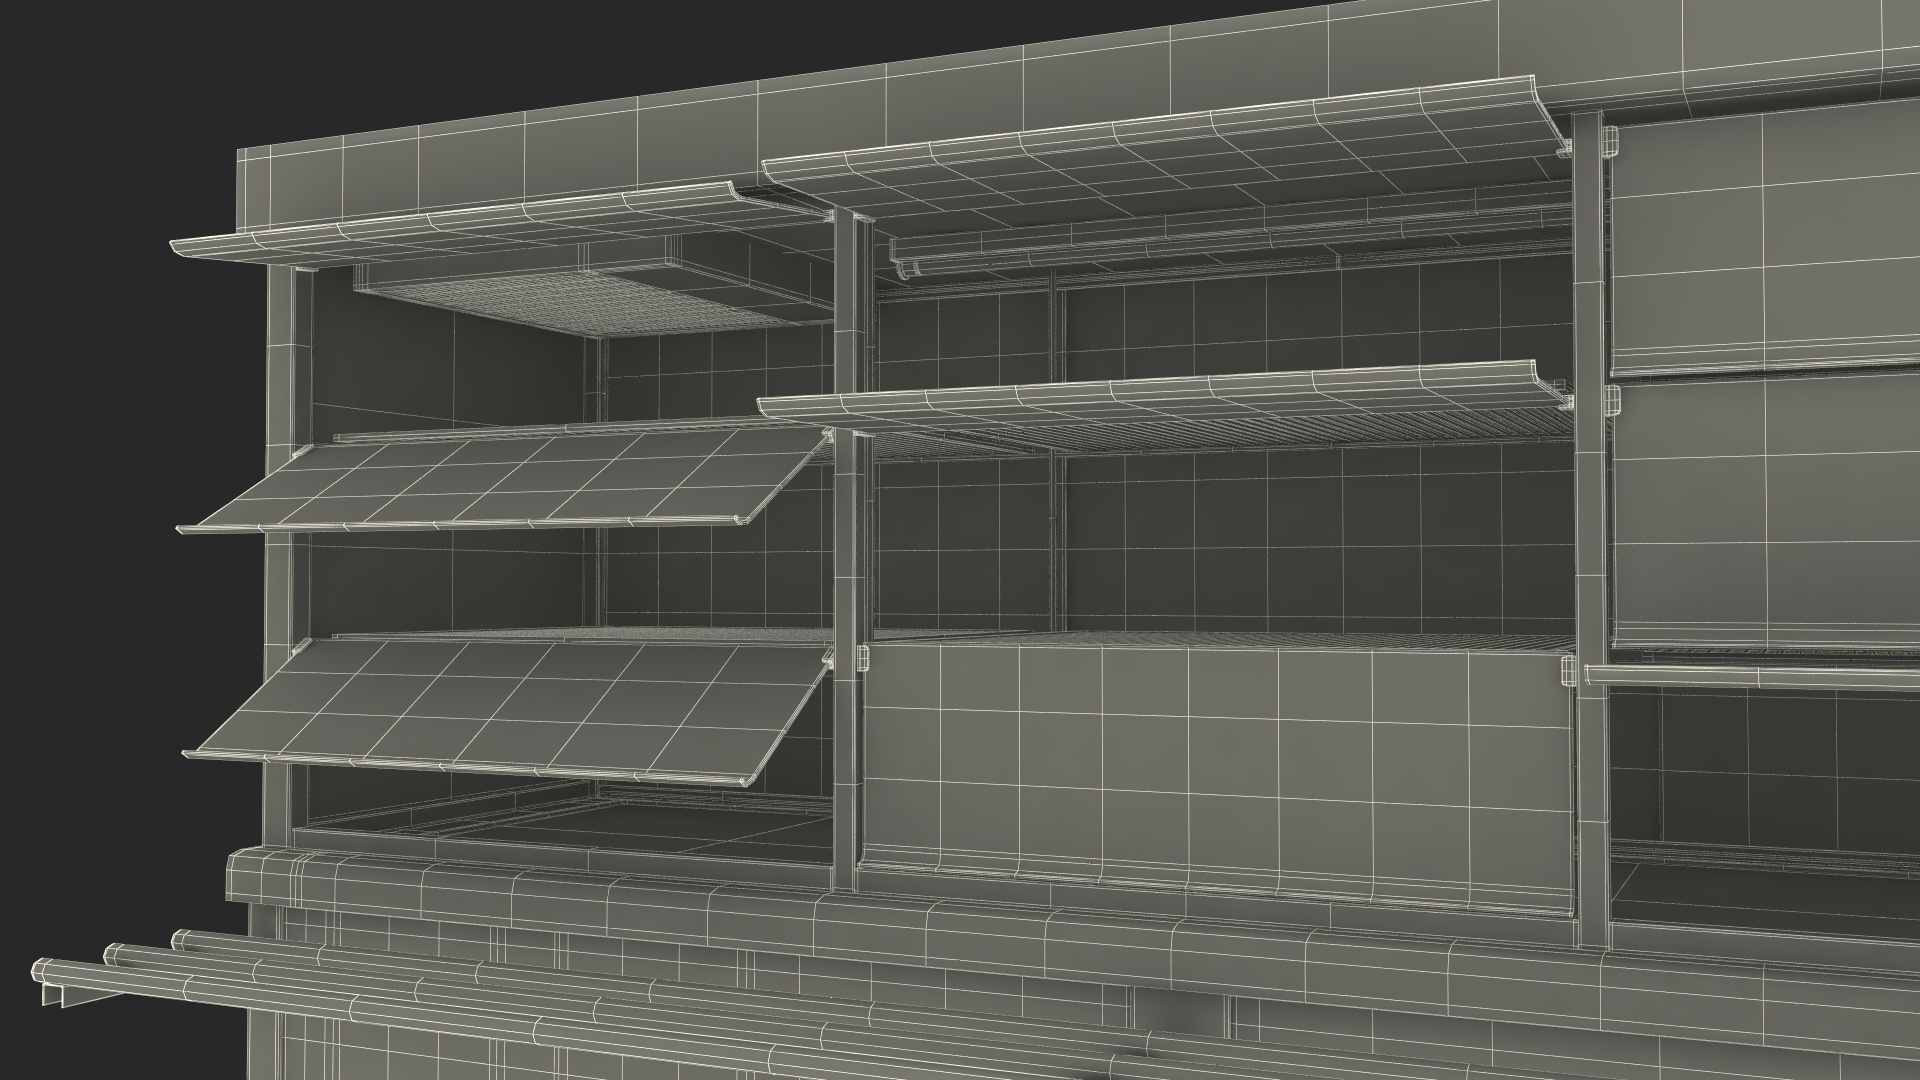Click the mesh ventilation grille at top-left
Image resolution: width=1920 pixels, height=1080 pixels.
[x=590, y=305]
